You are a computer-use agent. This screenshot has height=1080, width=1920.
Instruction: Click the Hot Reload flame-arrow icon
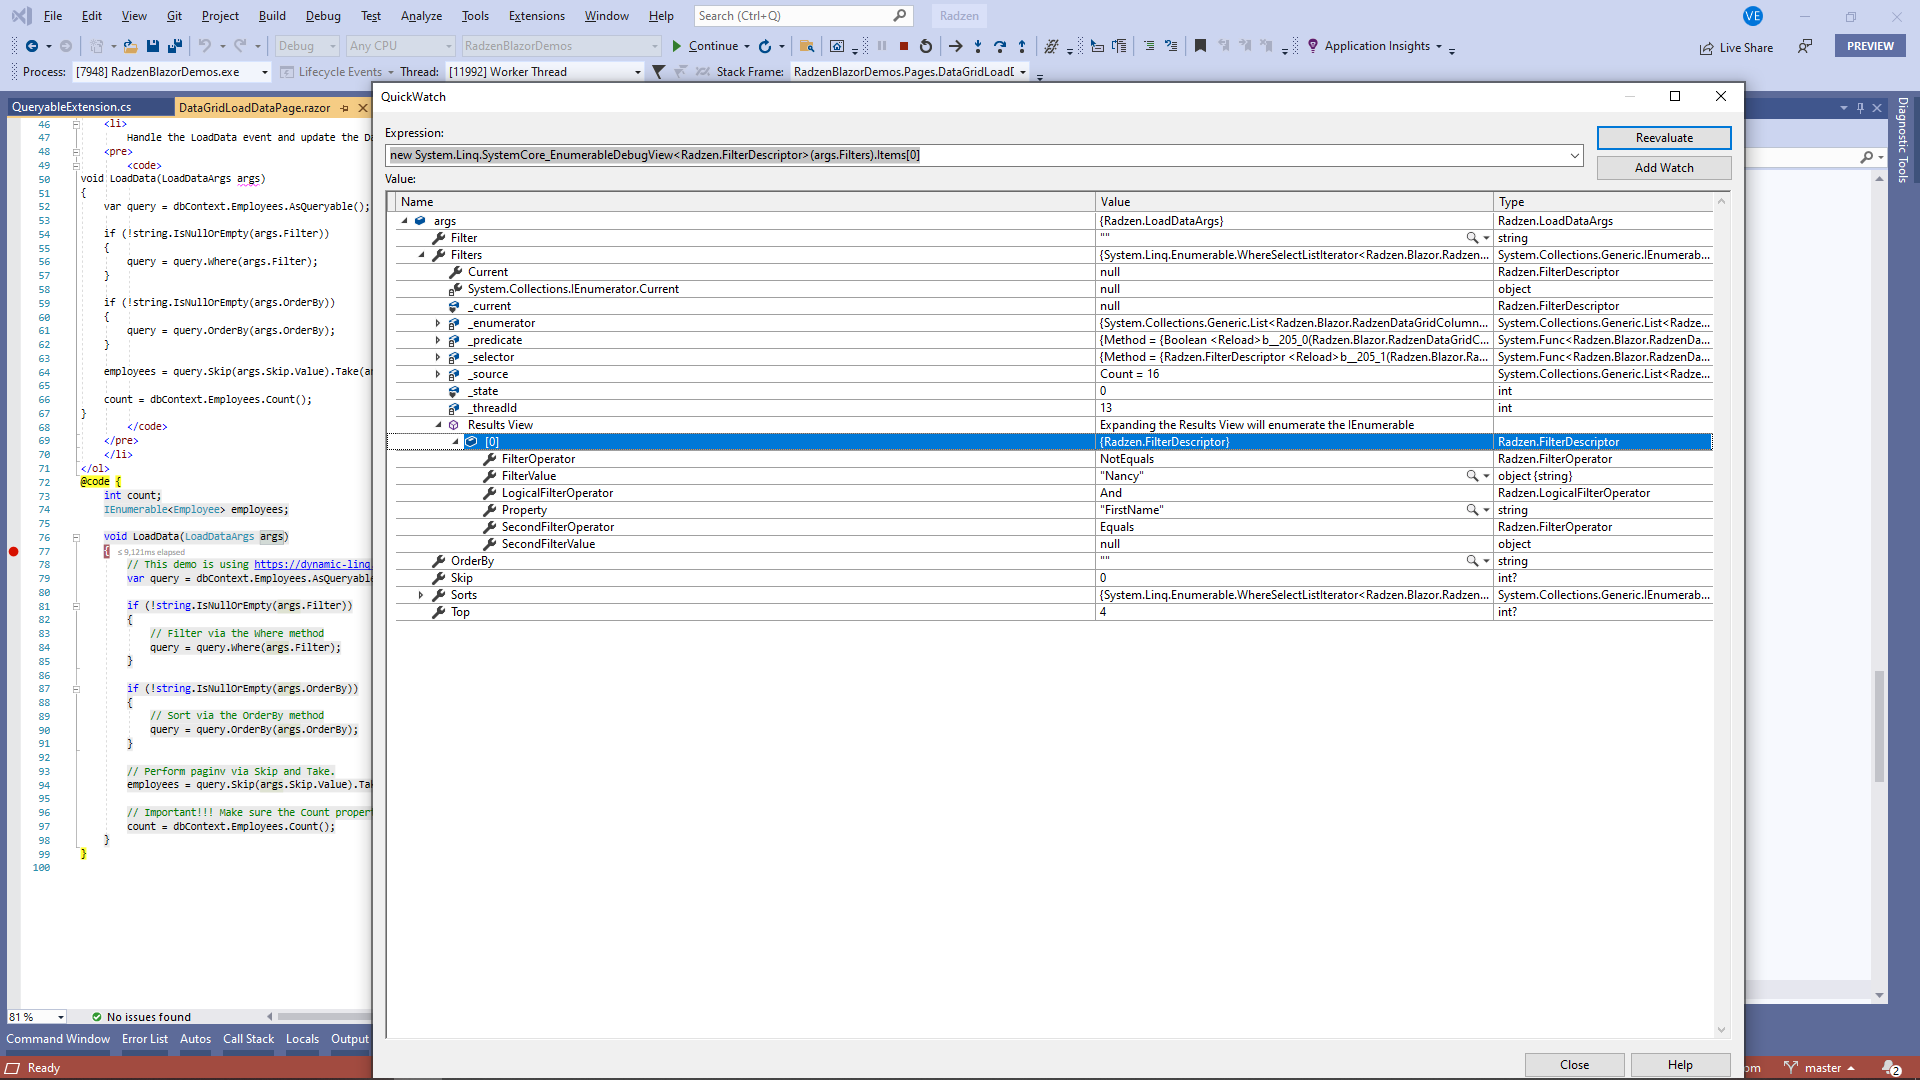click(x=765, y=46)
